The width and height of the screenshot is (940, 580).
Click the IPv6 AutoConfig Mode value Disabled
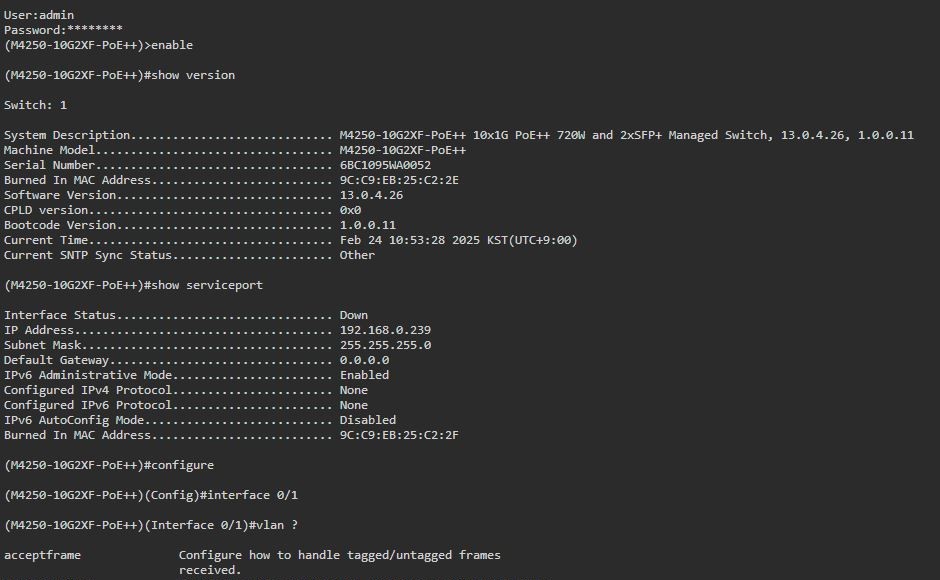[367, 420]
